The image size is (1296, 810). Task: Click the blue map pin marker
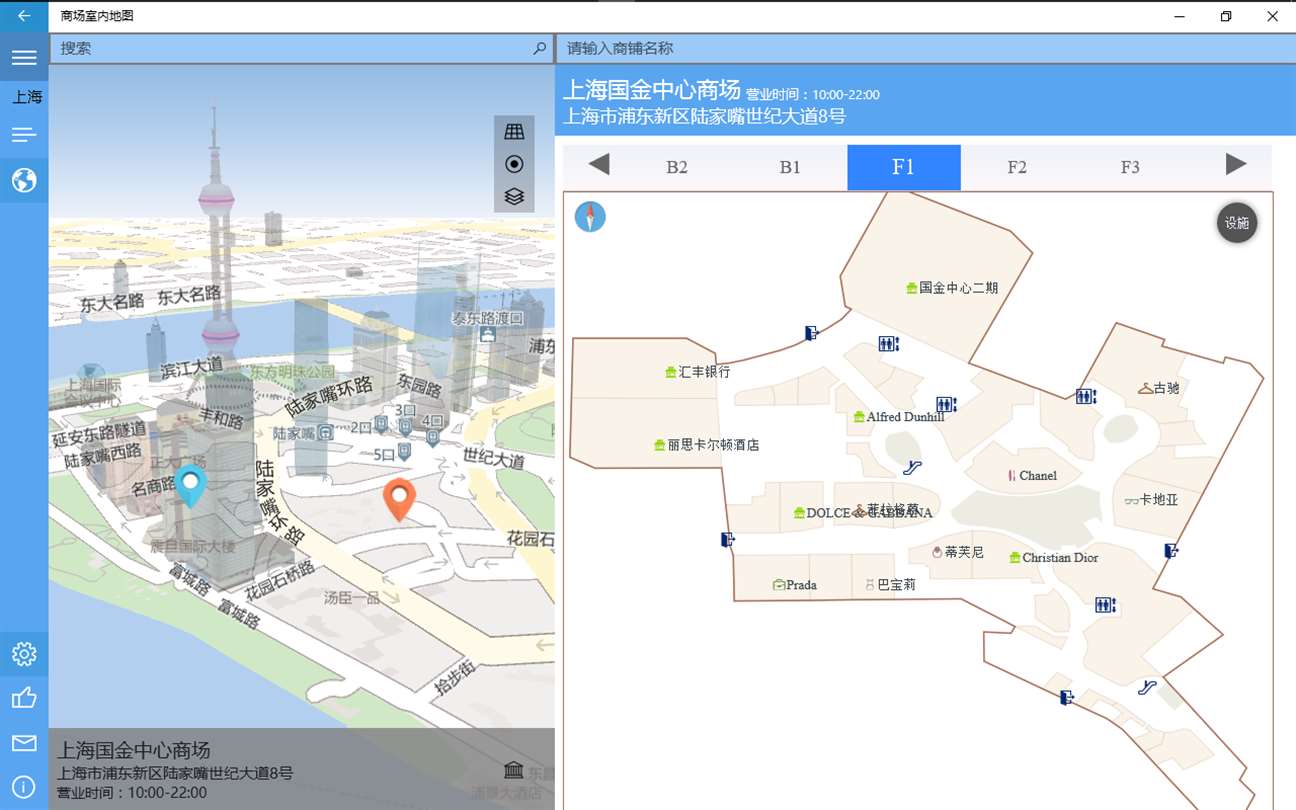click(190, 485)
